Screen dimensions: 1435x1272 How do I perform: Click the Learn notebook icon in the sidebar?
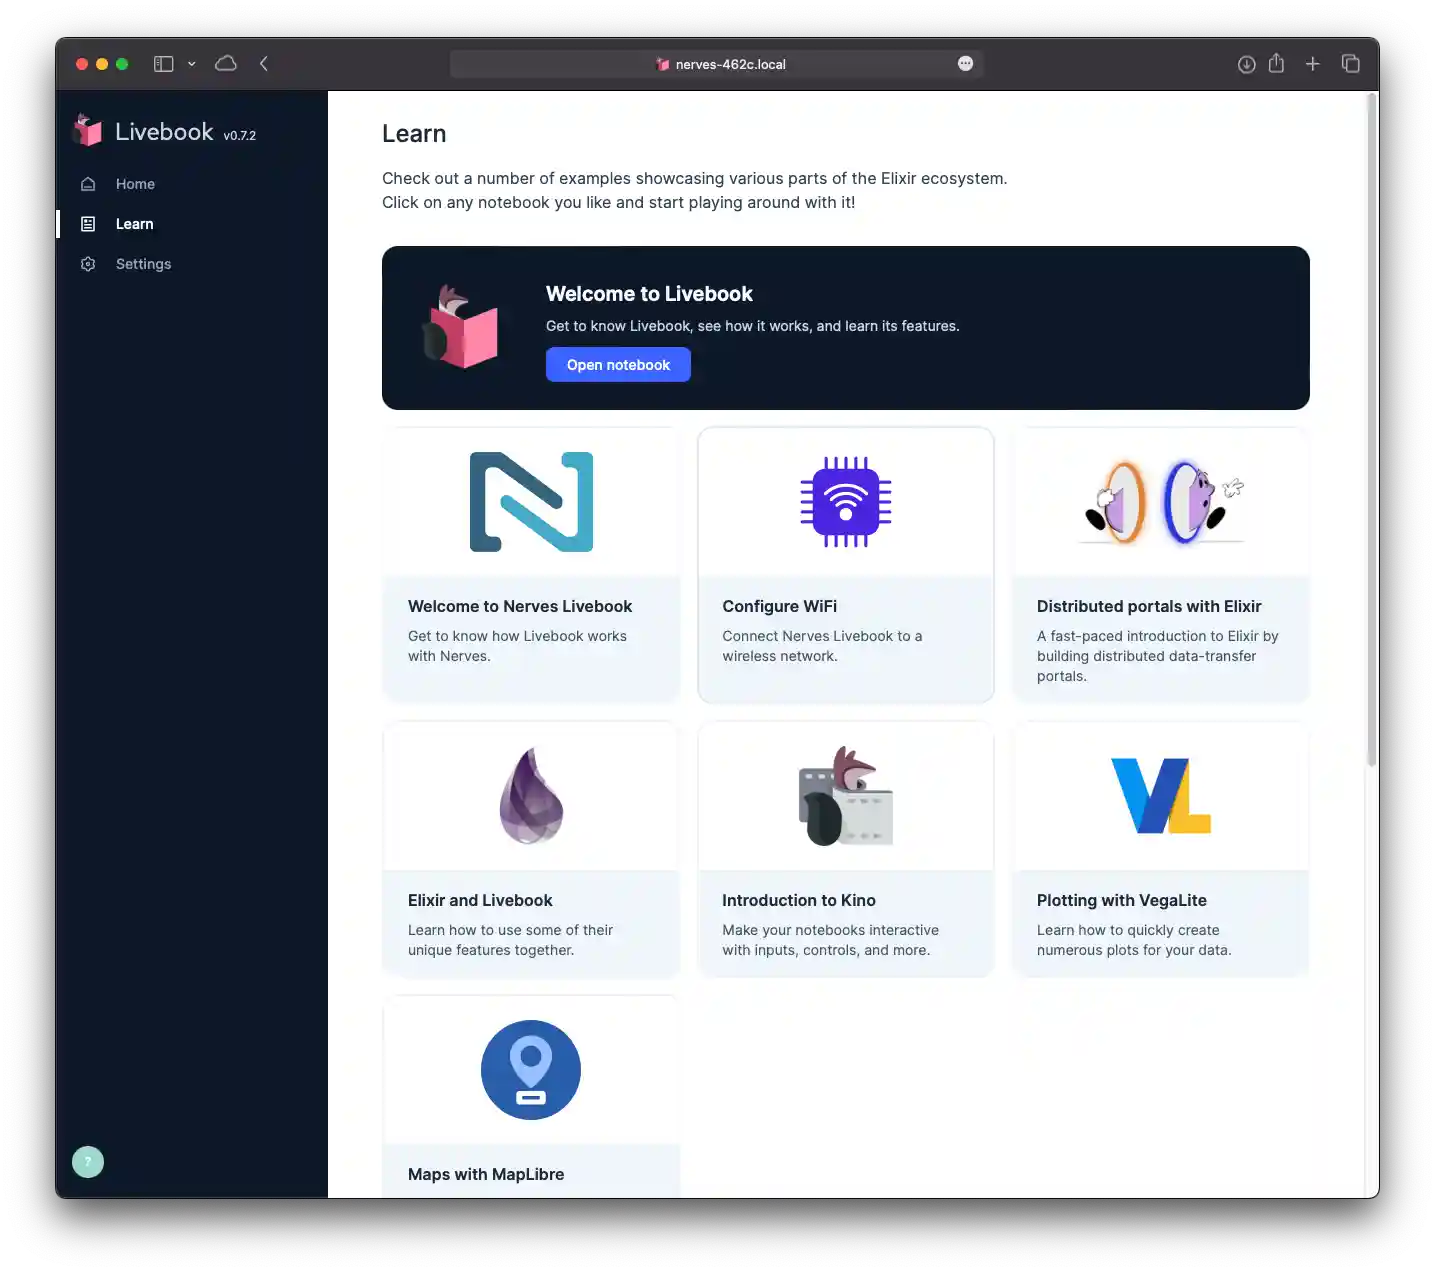(x=88, y=224)
